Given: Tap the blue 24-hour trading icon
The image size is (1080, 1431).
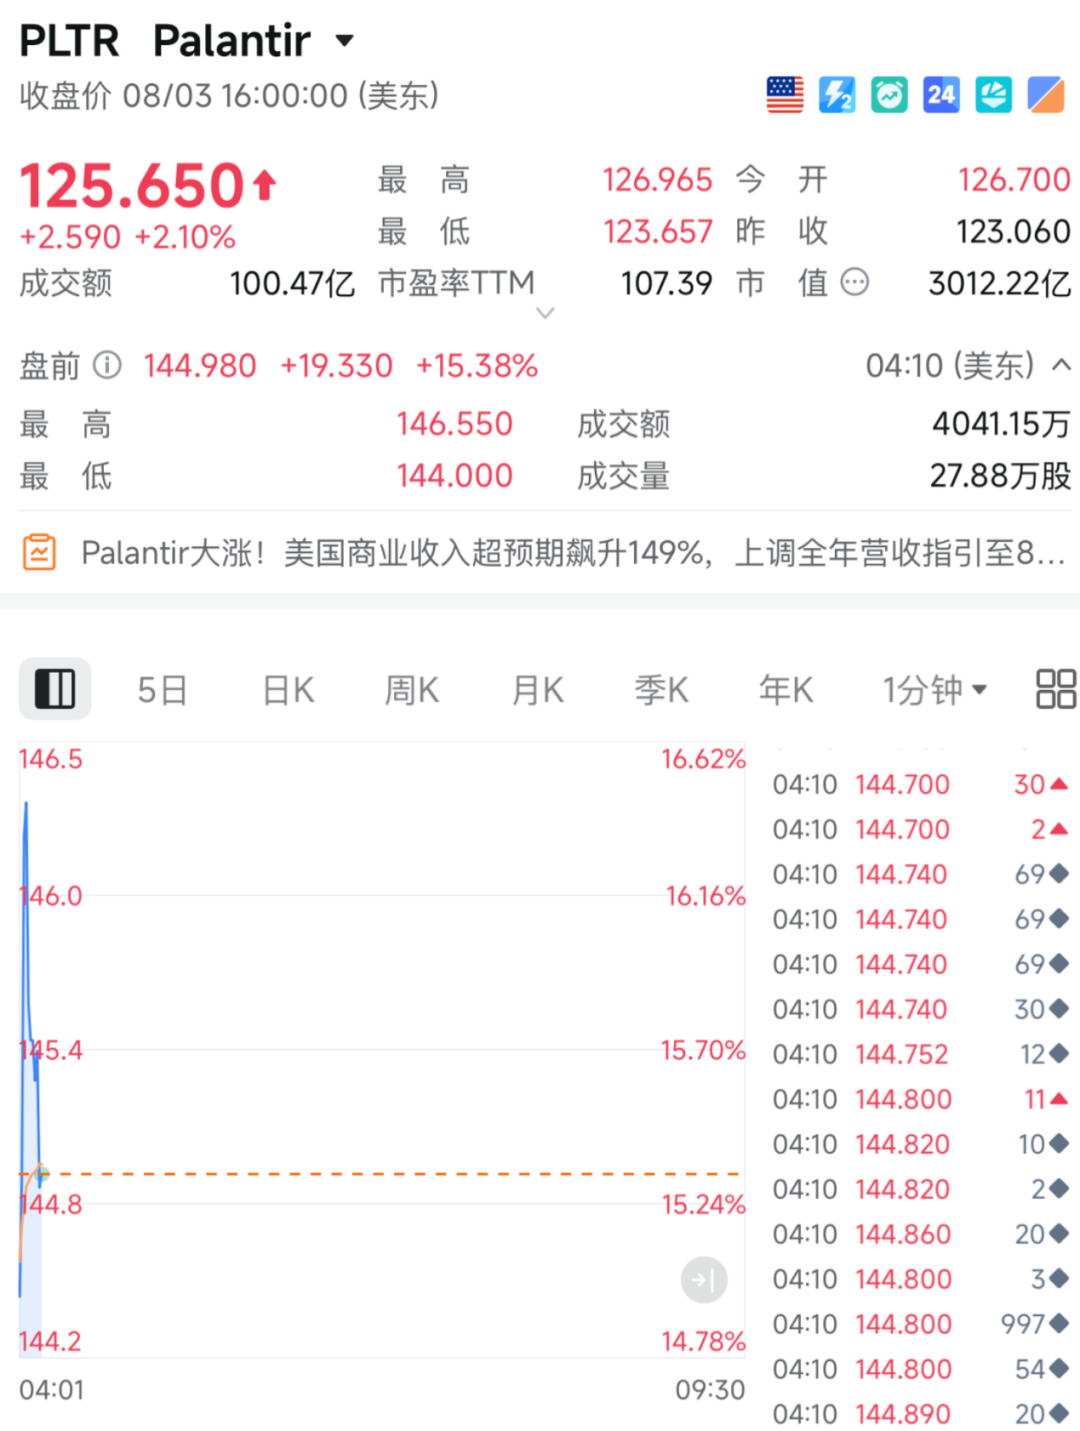Looking at the screenshot, I should (941, 95).
